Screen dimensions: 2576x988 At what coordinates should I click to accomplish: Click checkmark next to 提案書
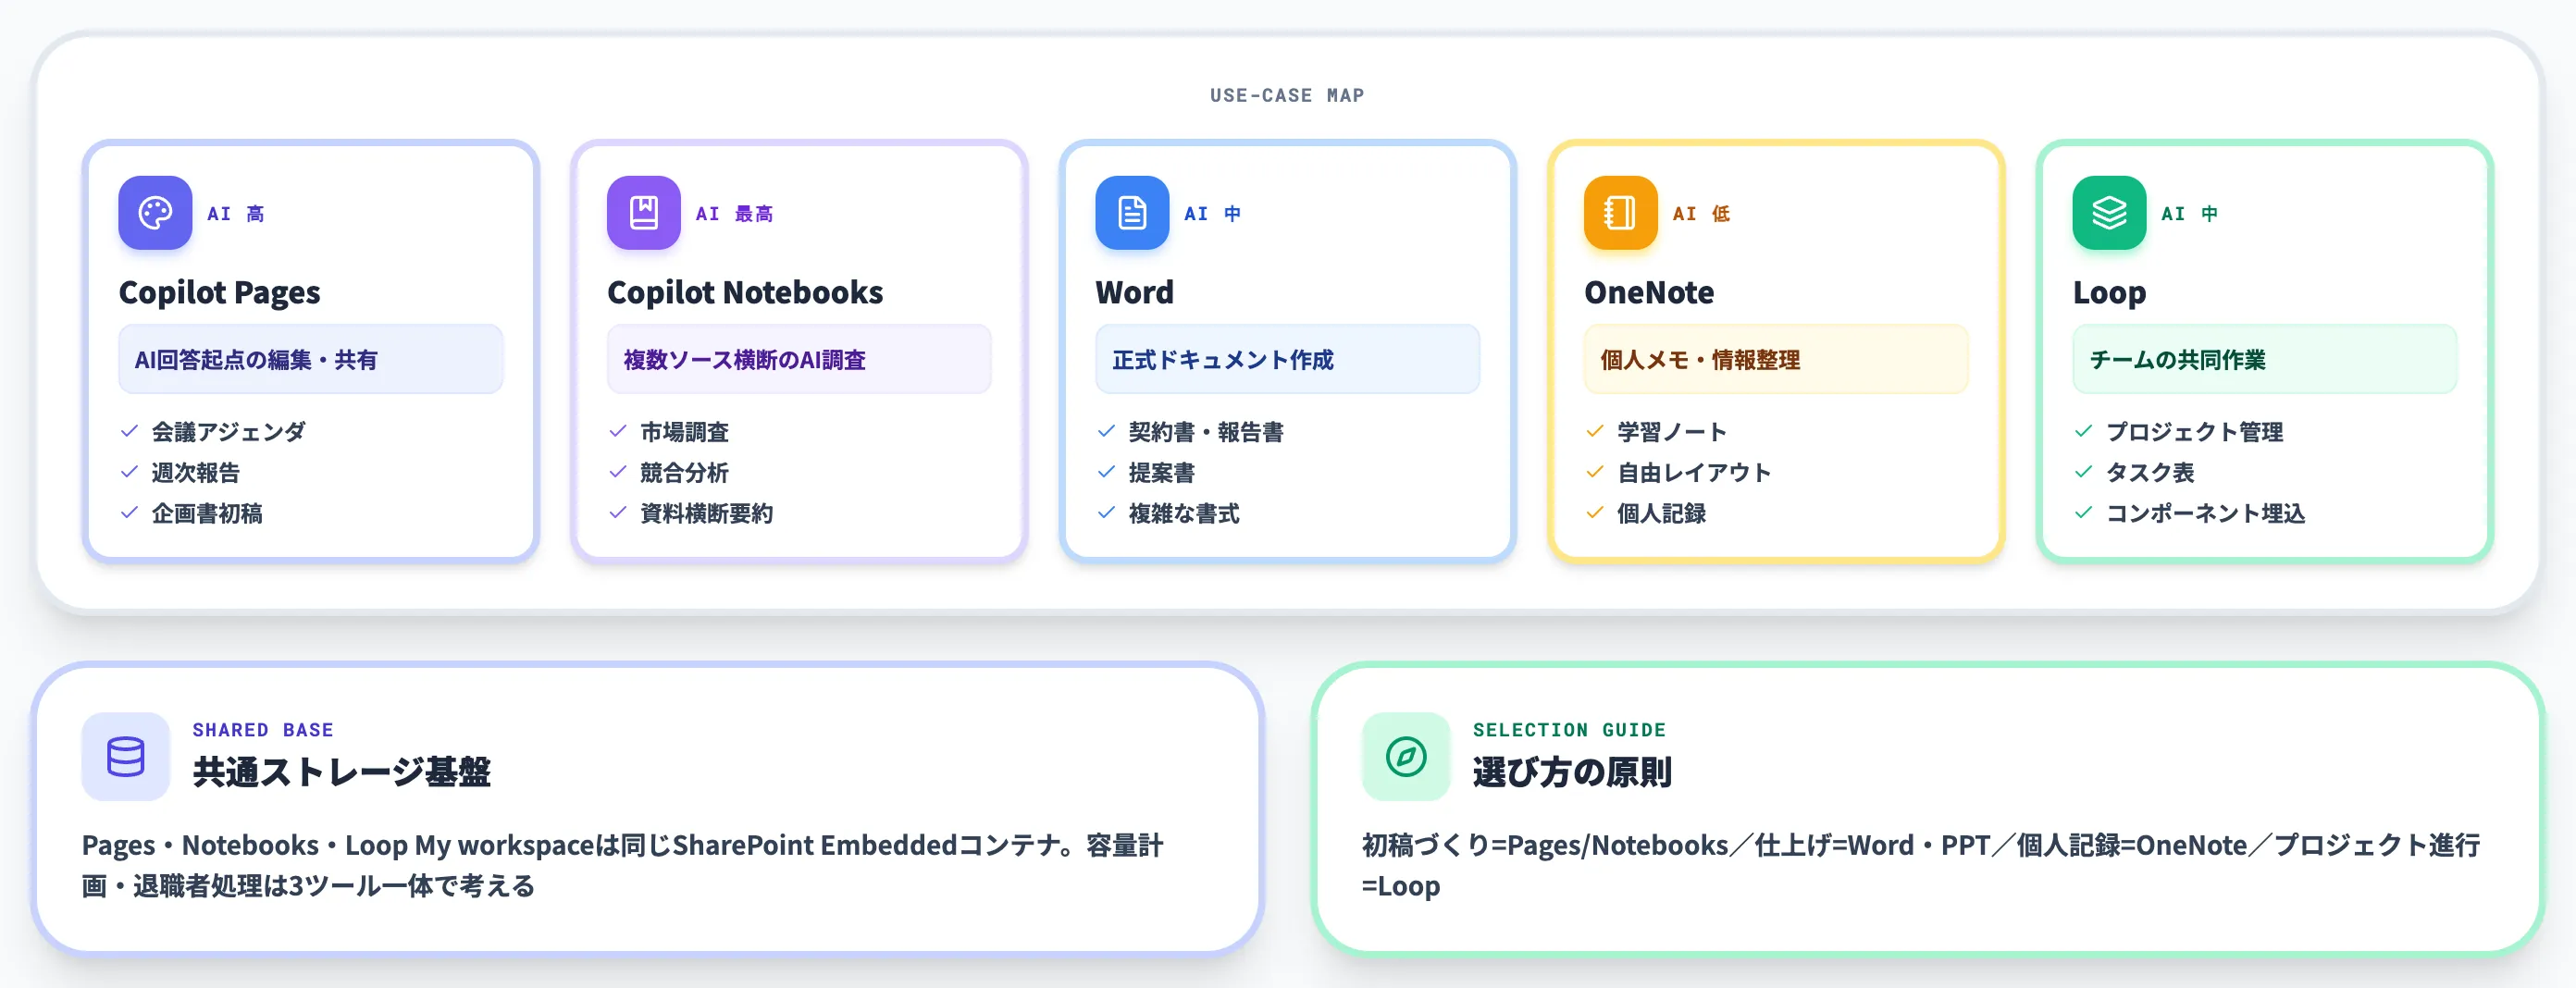click(x=1106, y=472)
